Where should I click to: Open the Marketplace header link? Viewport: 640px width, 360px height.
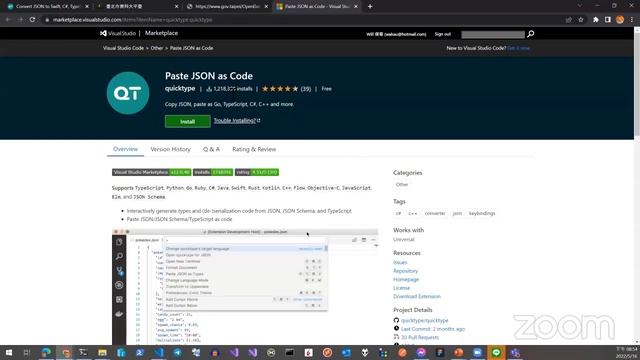(x=161, y=33)
